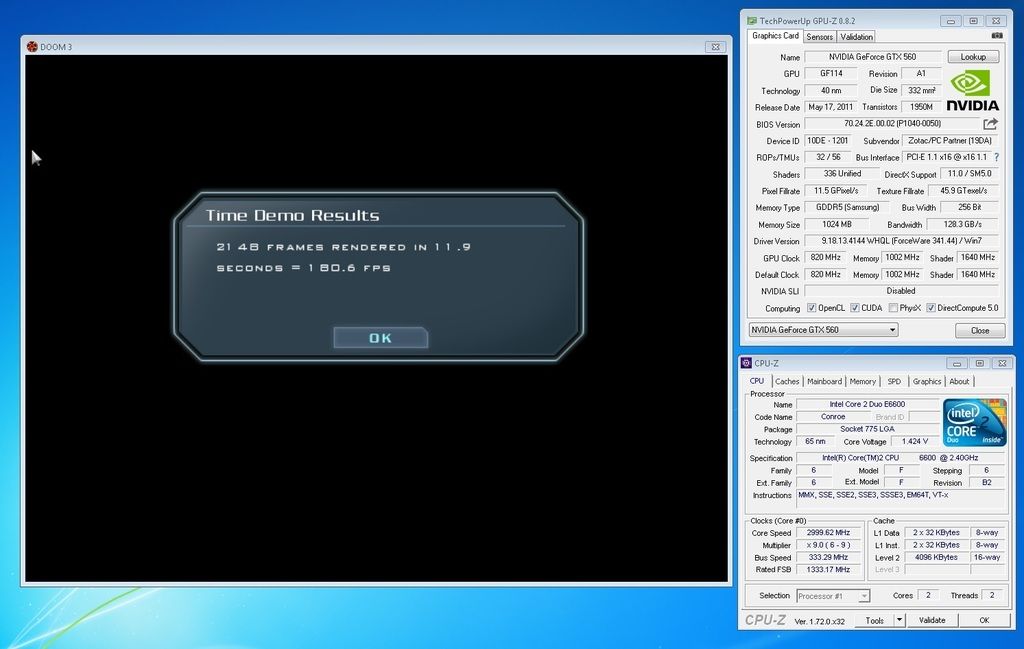Click the Specification field Intel(R) Core(TM)2 CPU
The height and width of the screenshot is (649, 1024).
[901, 458]
